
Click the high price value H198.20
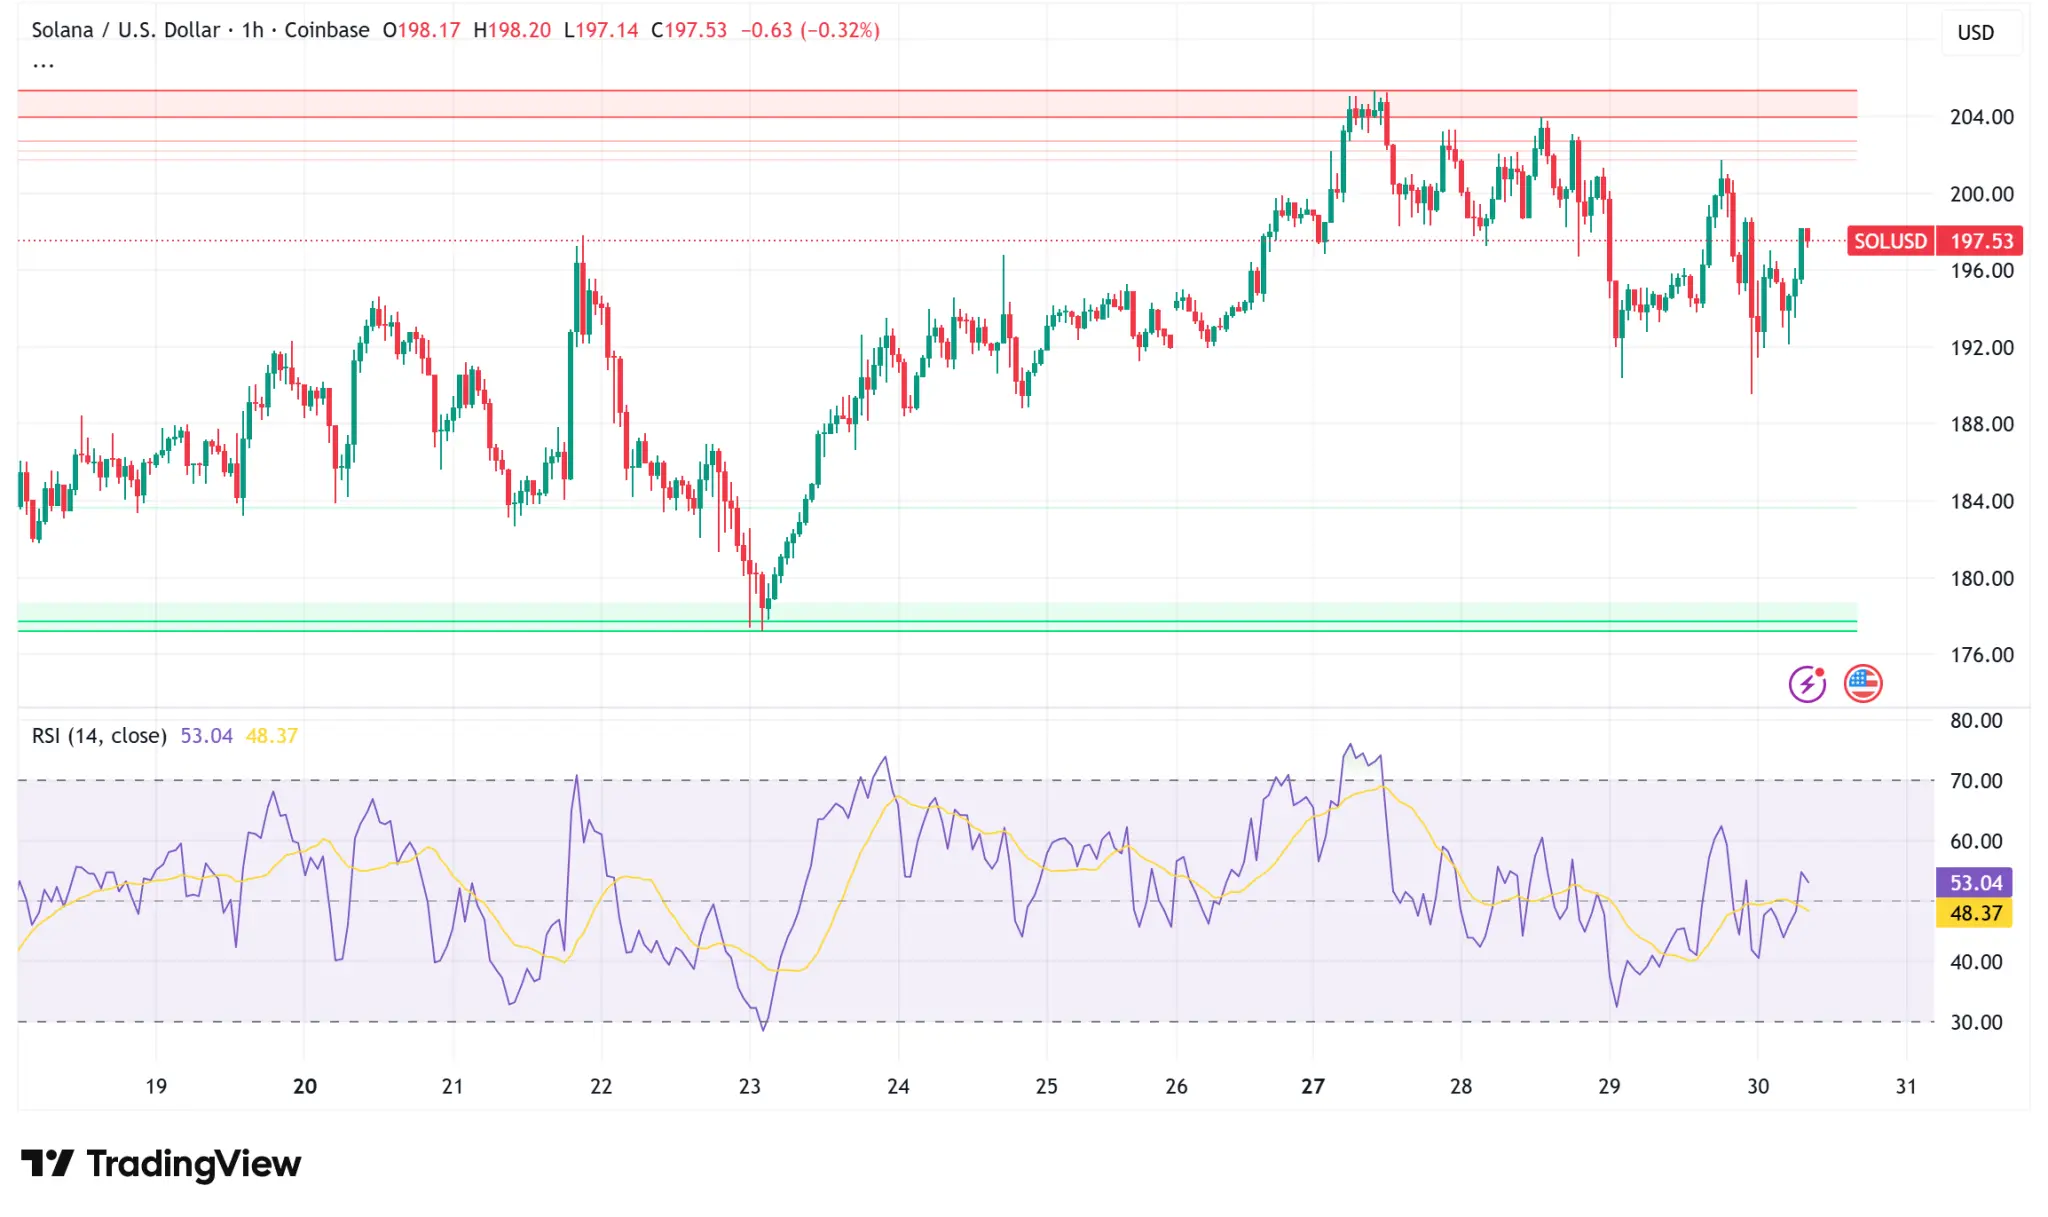514,31
